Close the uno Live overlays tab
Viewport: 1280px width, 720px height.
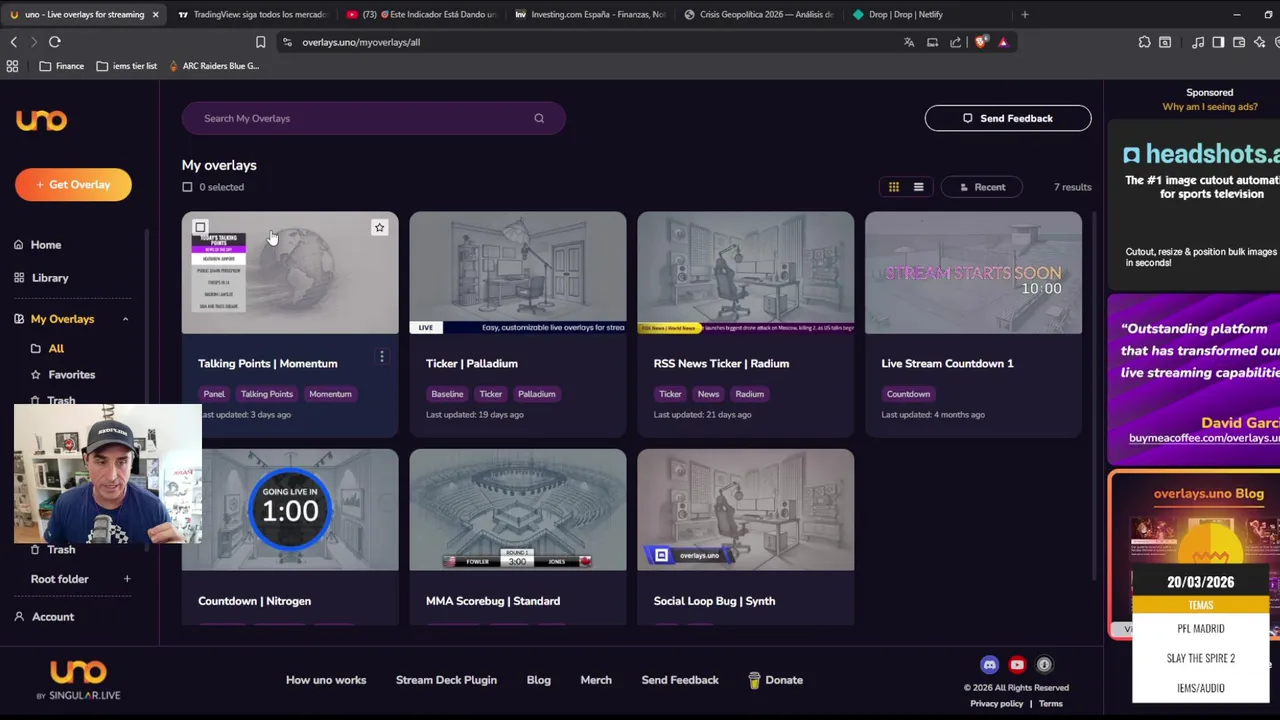coord(155,14)
